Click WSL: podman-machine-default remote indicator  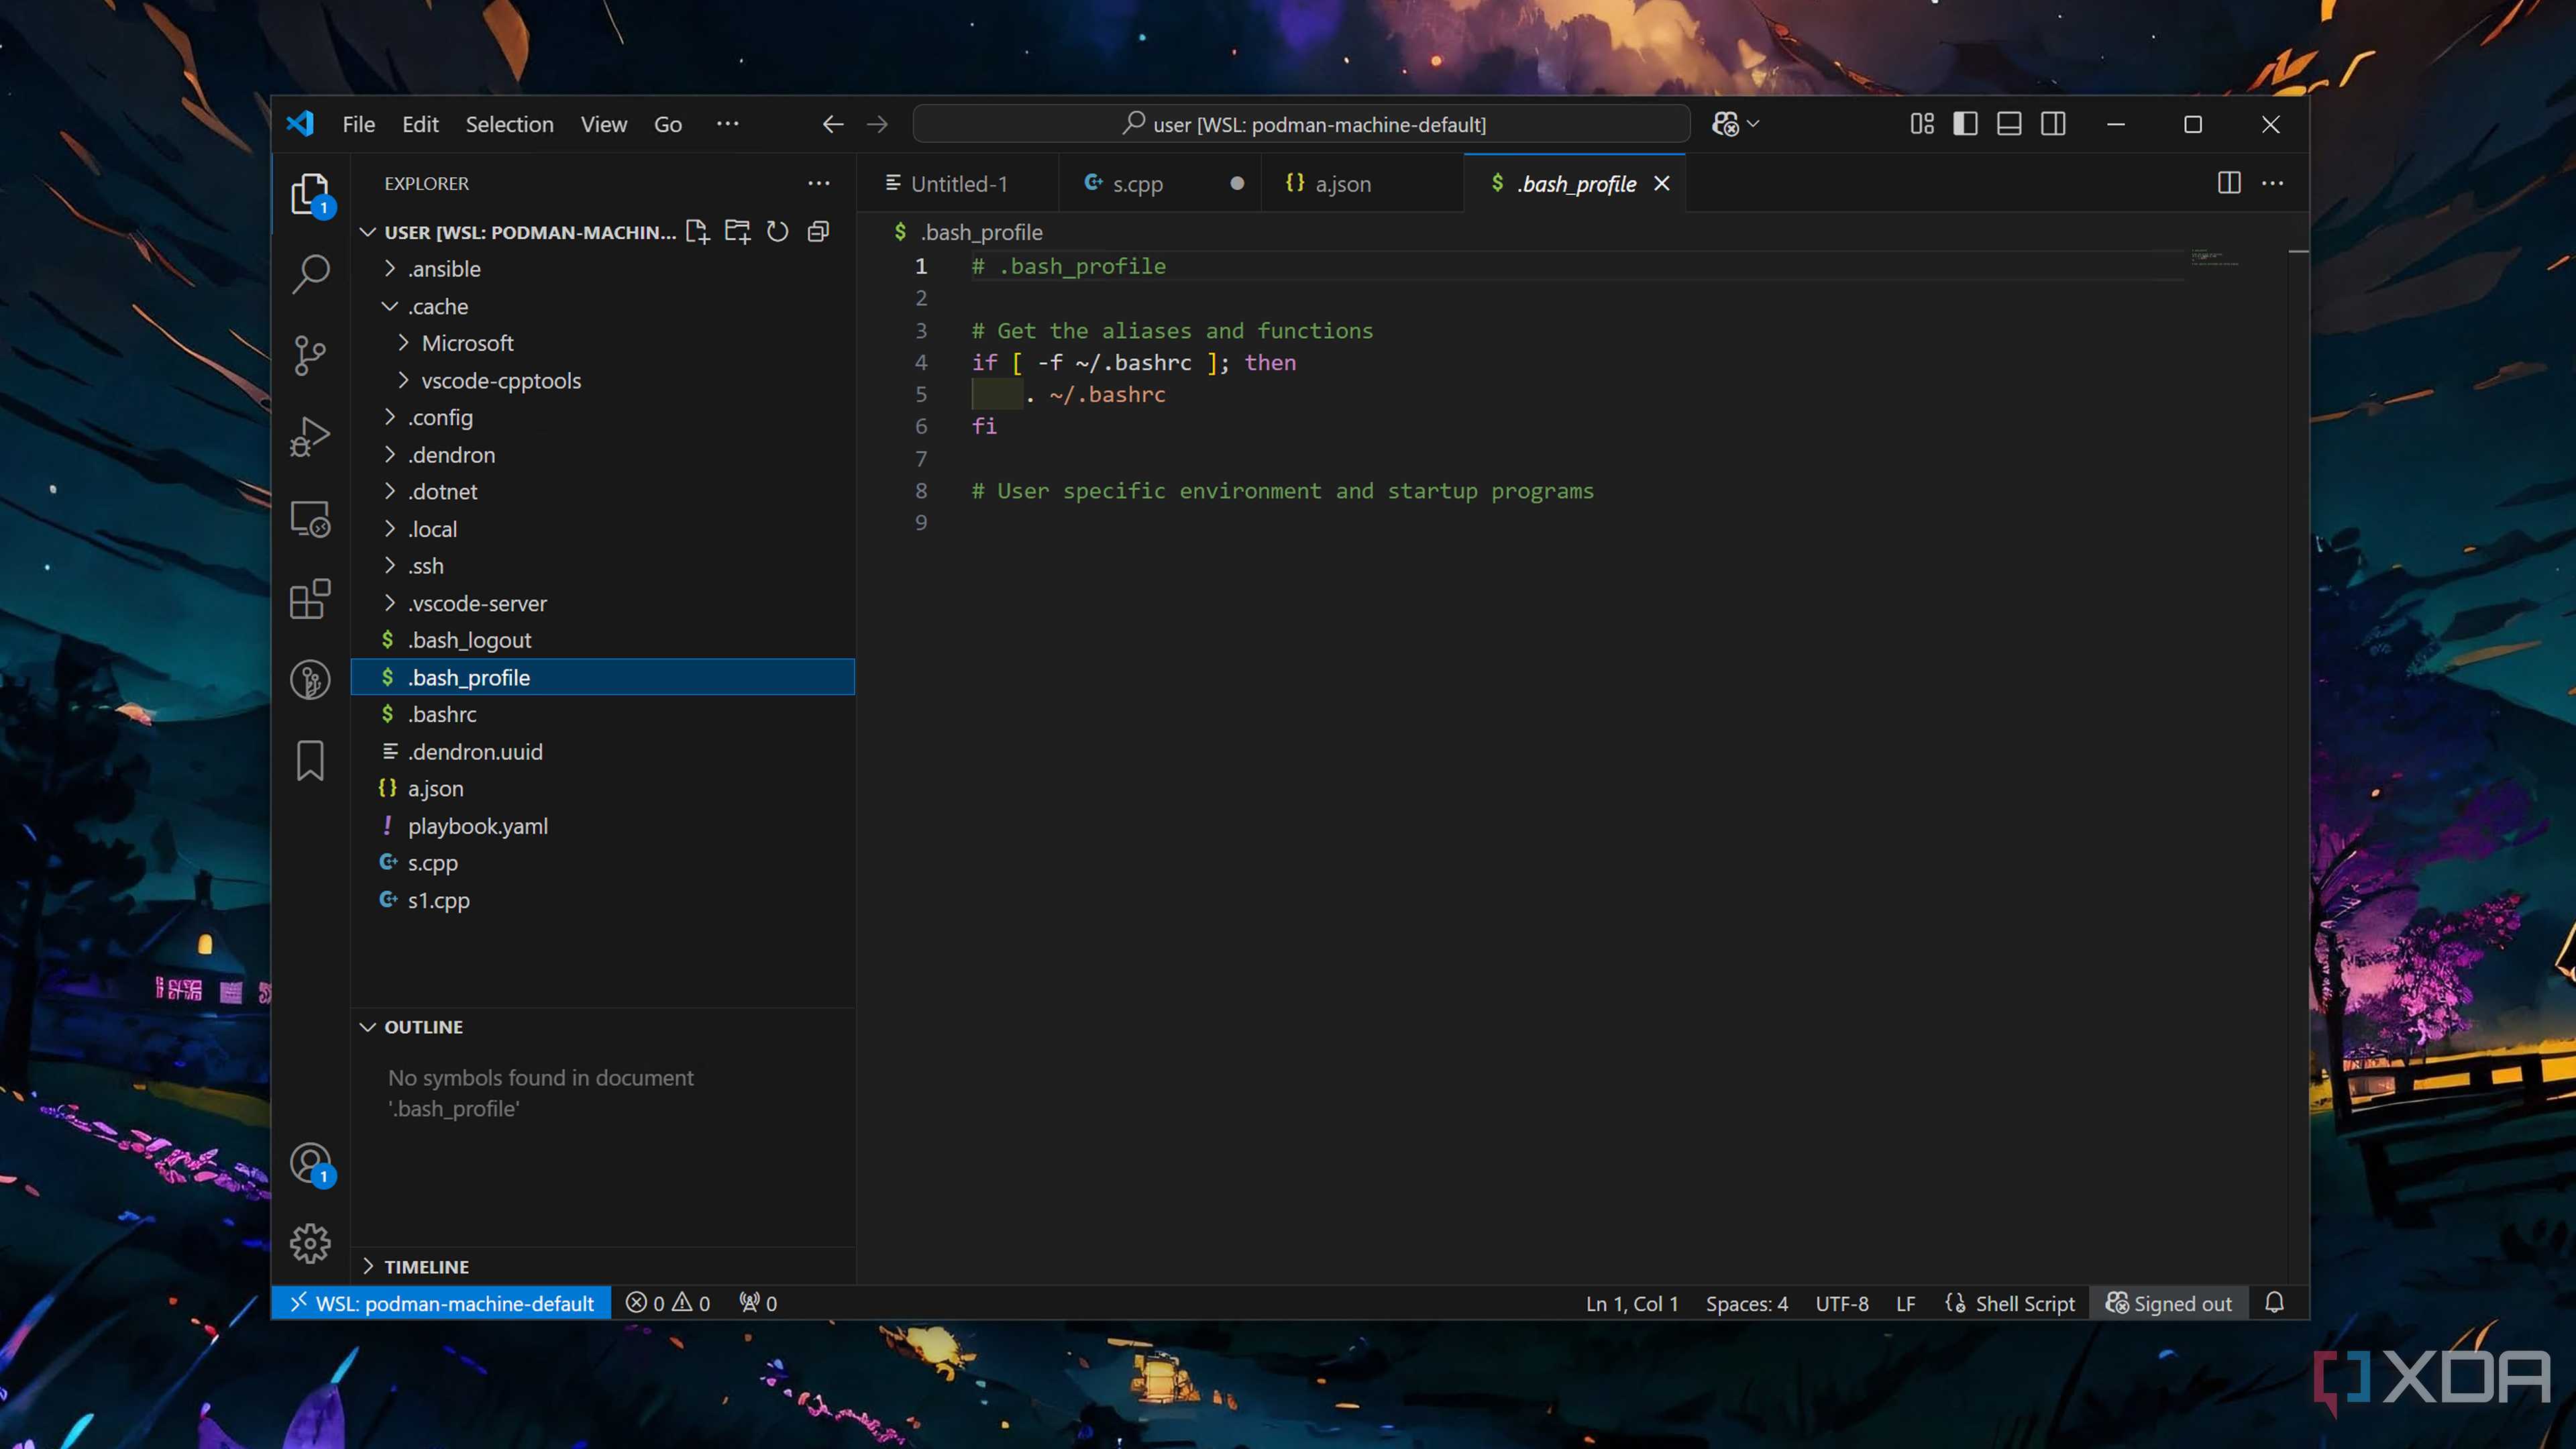coord(441,1303)
